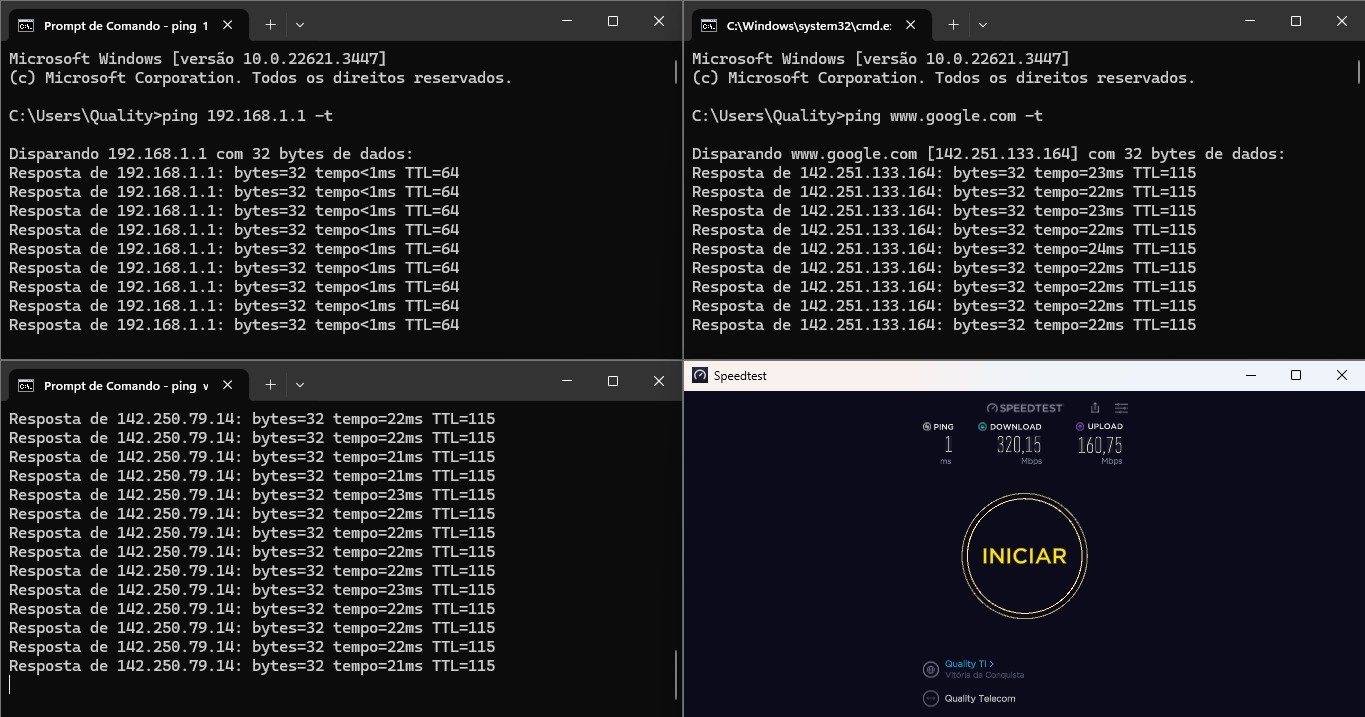Add new tab in bottom-left terminal
Screen dimensions: 1365x717
270,385
